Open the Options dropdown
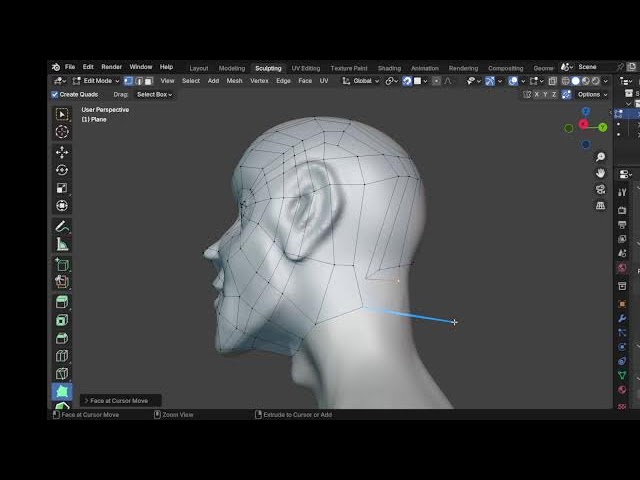640x480 pixels. tap(592, 95)
